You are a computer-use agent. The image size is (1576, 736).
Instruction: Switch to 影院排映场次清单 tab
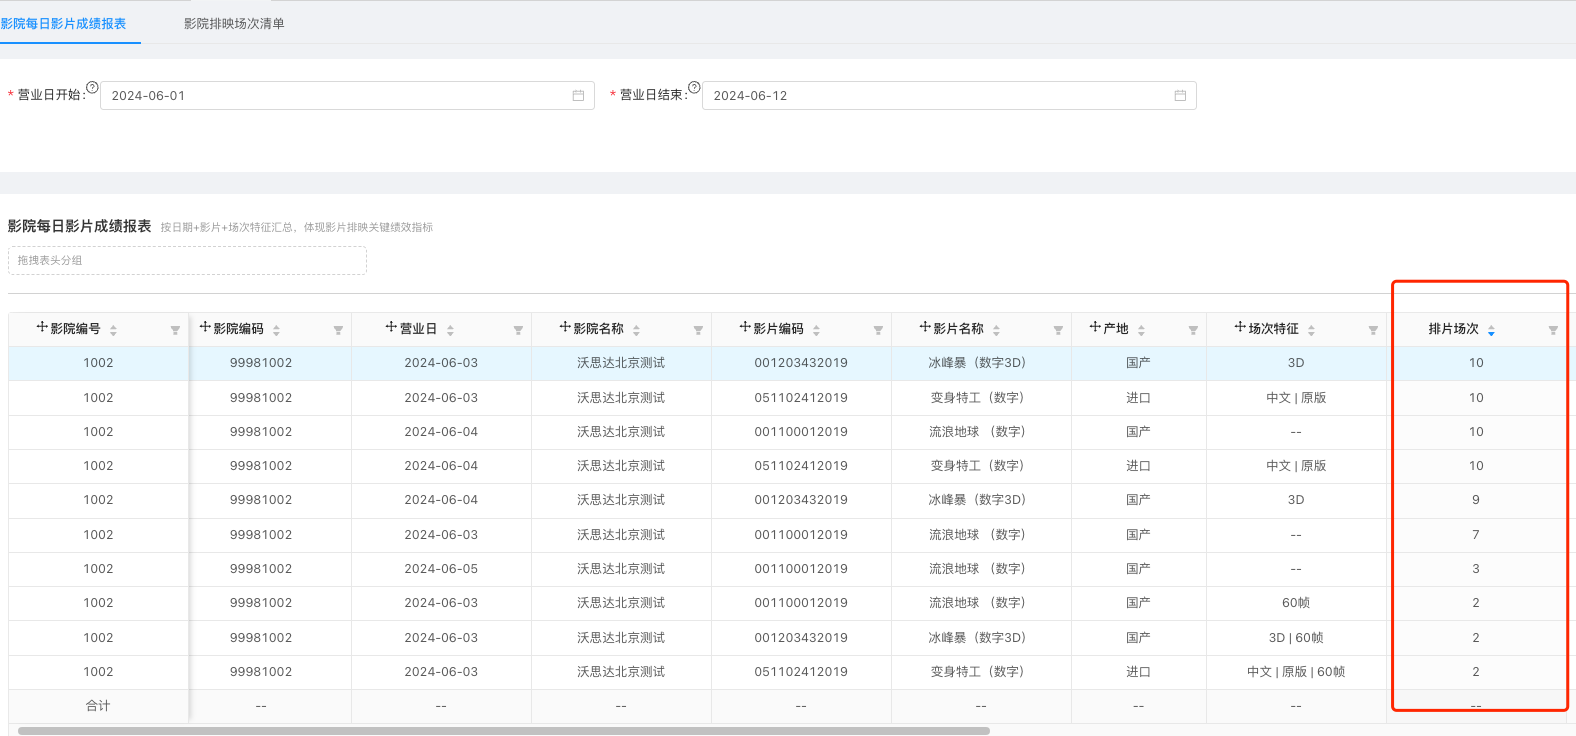(234, 23)
